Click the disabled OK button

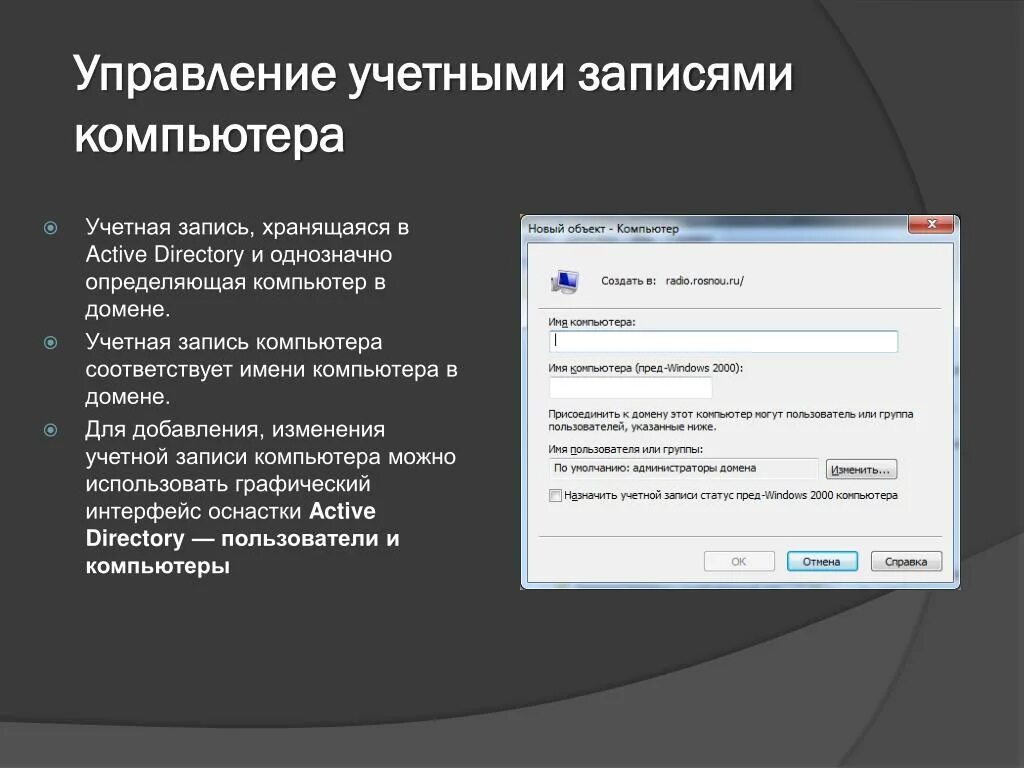(x=739, y=561)
